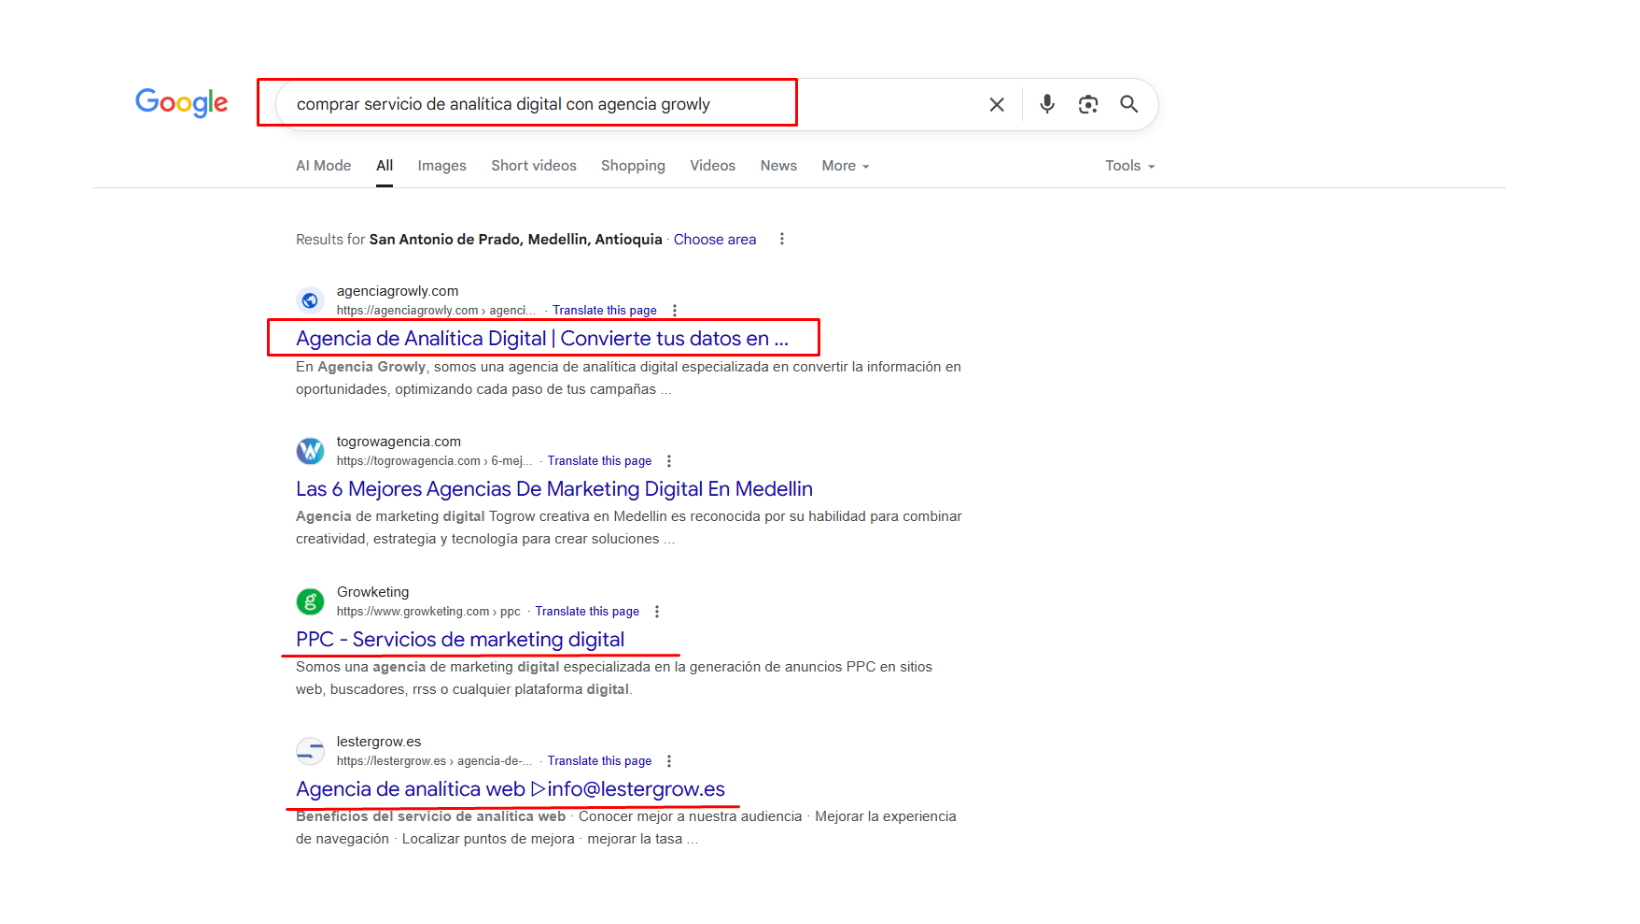Open Agencia de Analitica Digital result
The image size is (1640, 924).
(x=542, y=338)
